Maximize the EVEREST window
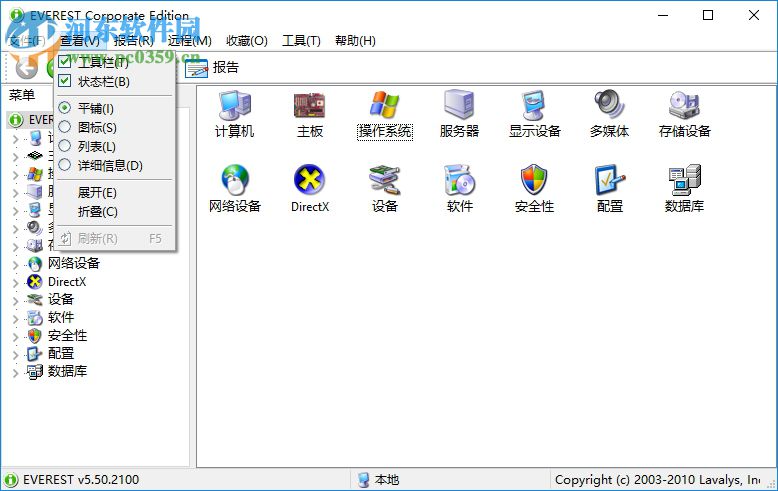The width and height of the screenshot is (778, 491). pyautogui.click(x=708, y=15)
